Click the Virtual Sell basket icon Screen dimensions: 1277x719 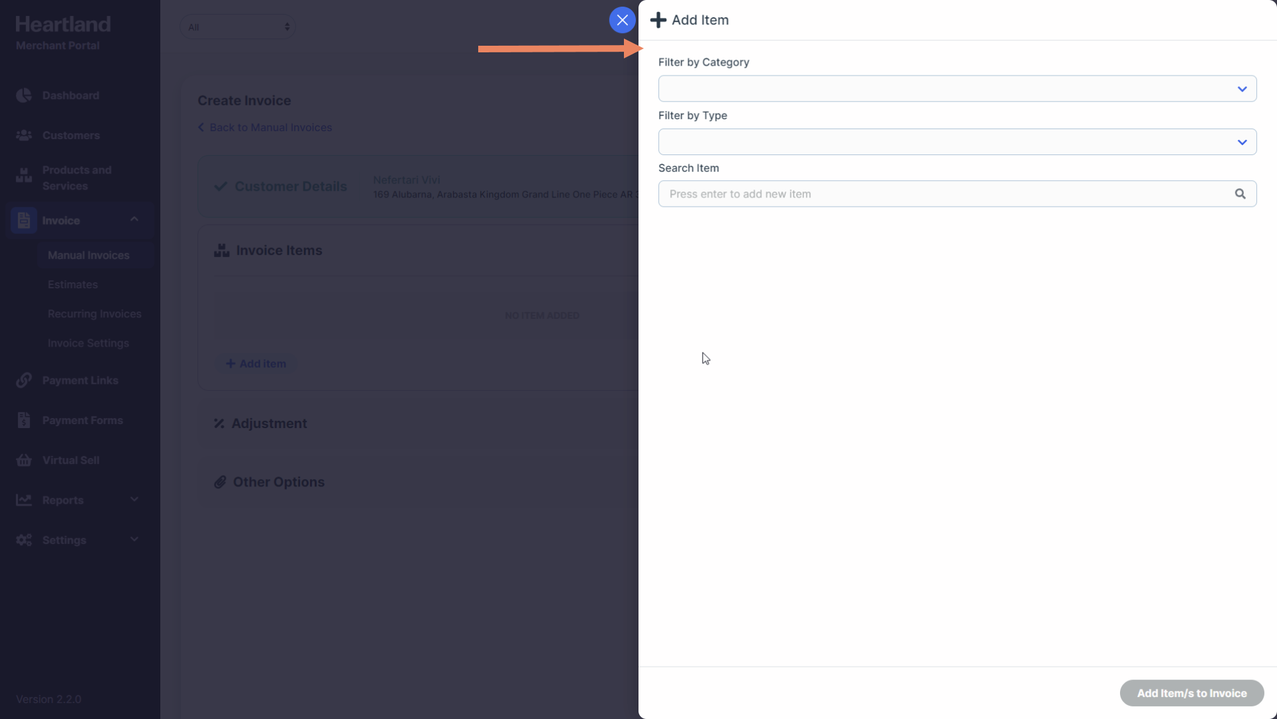tap(24, 460)
